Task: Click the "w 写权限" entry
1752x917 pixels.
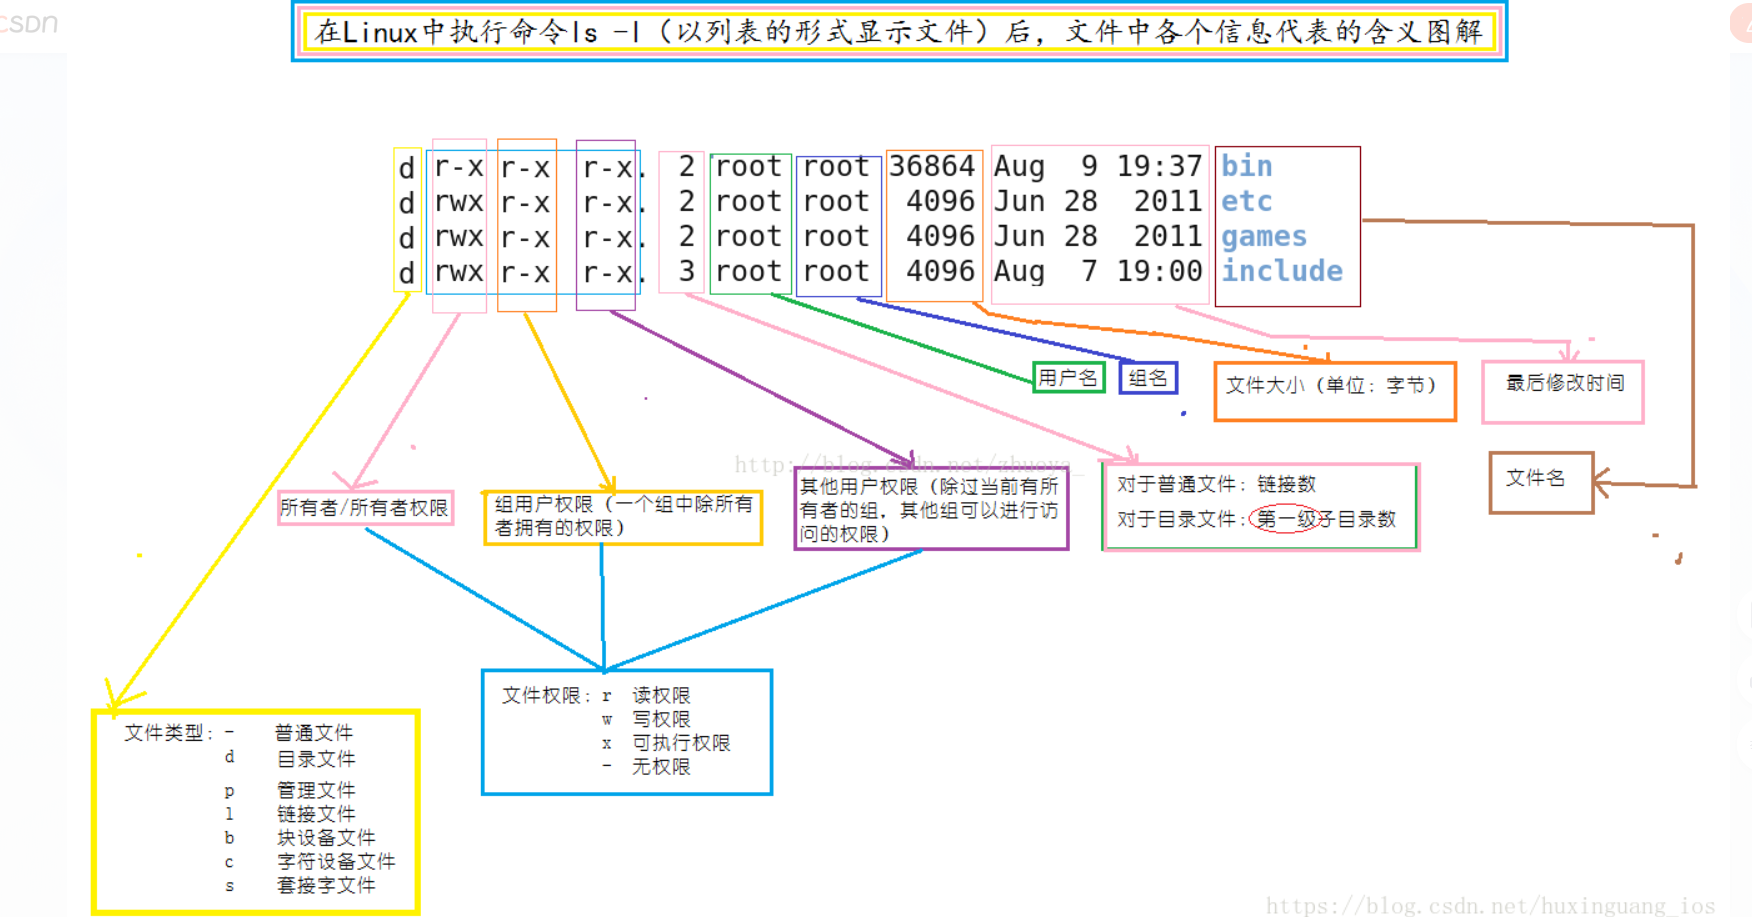Action: pos(646,719)
